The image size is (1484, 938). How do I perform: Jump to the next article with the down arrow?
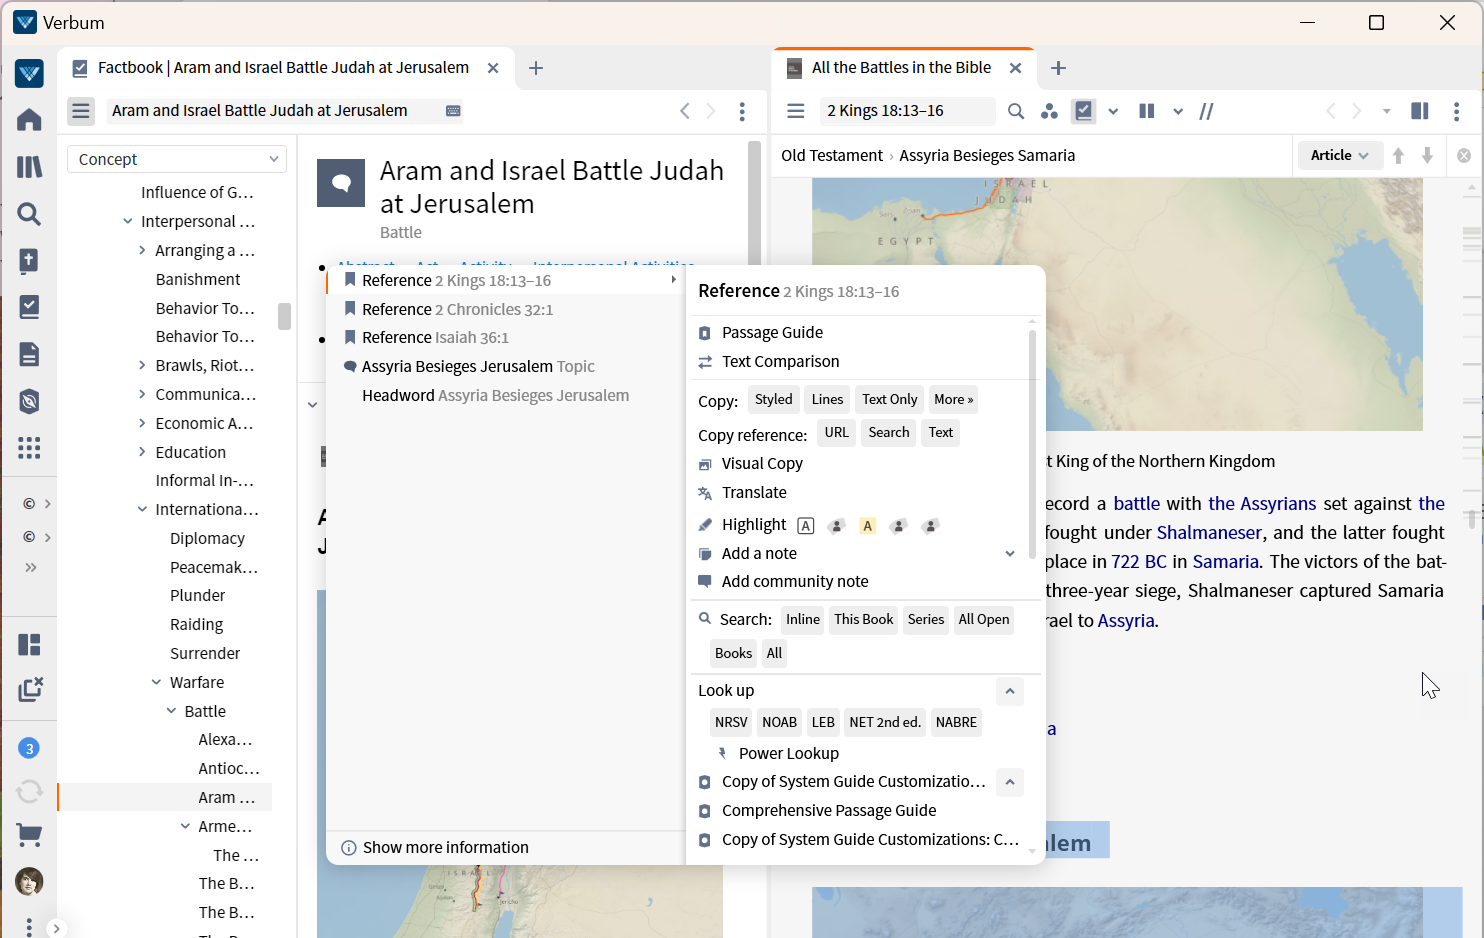(1428, 156)
